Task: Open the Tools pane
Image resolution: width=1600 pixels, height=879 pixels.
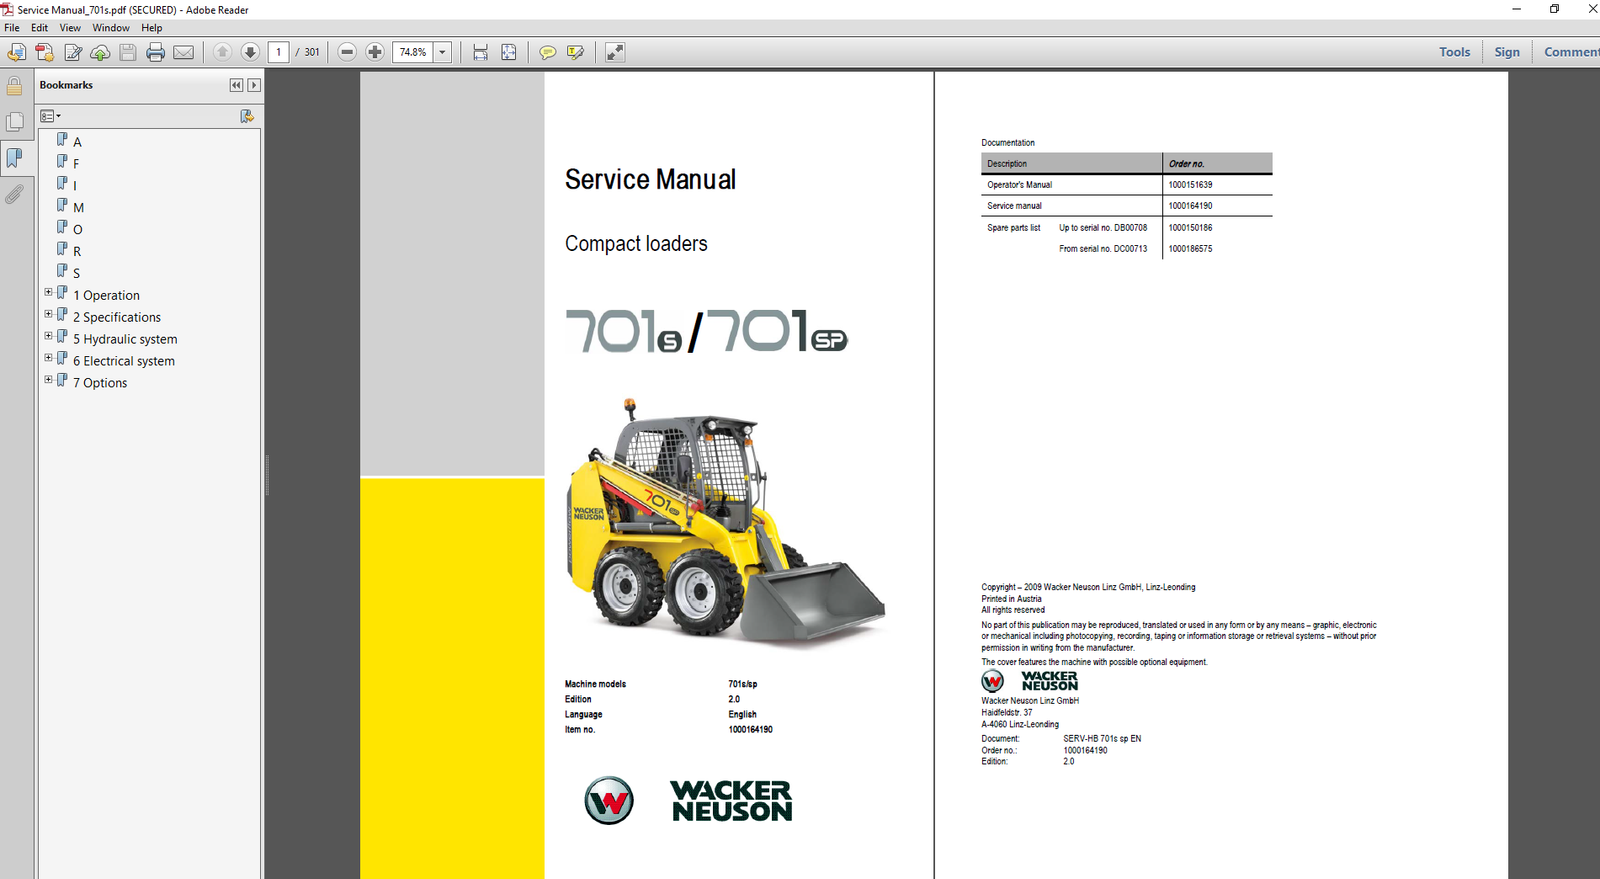Action: [1454, 52]
